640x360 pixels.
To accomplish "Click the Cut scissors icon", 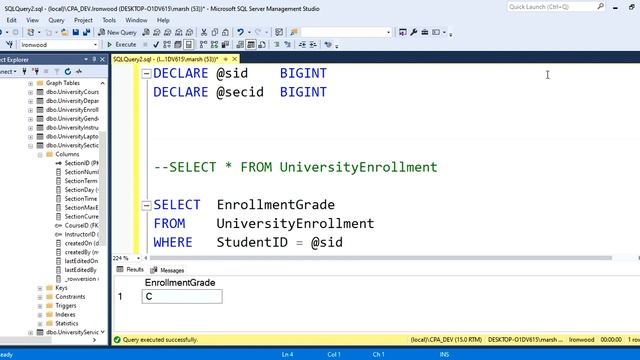I will click(x=204, y=32).
